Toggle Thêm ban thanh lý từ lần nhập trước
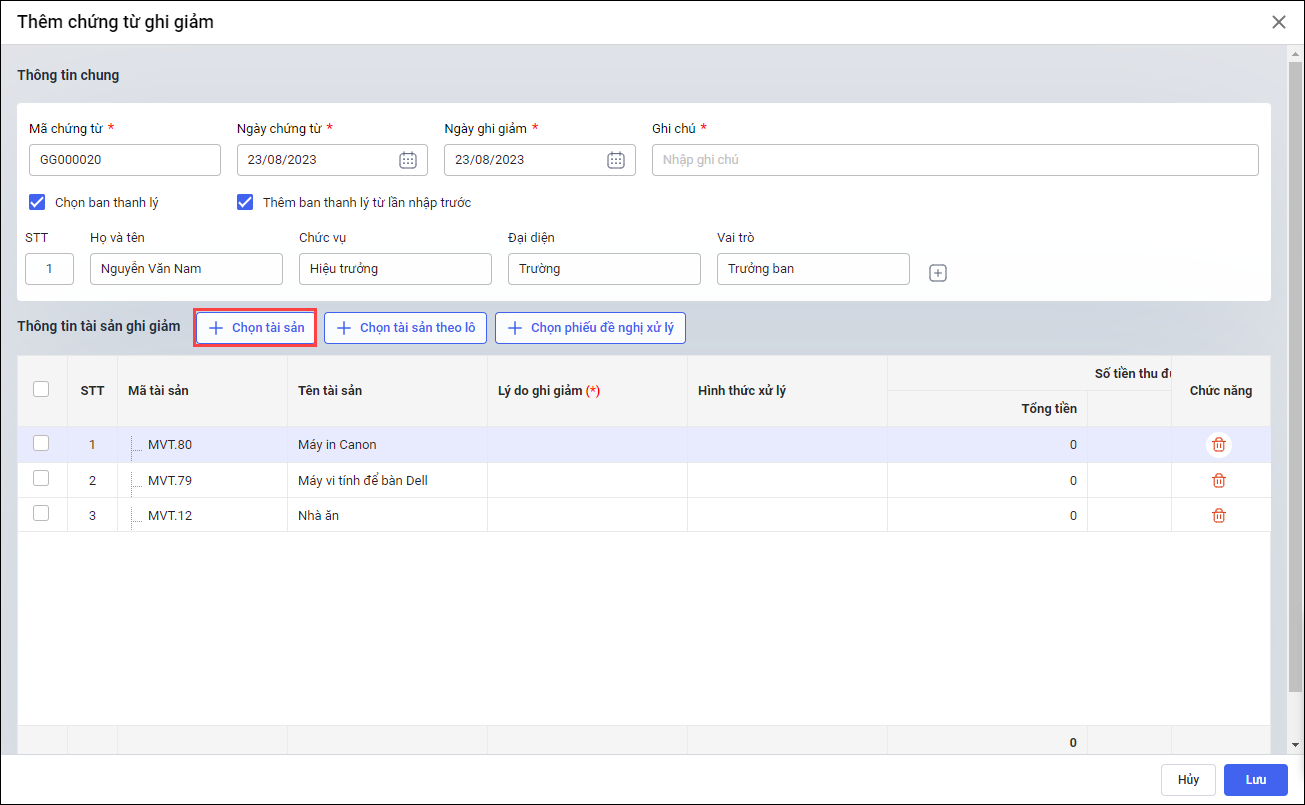This screenshot has height=805, width=1305. (x=245, y=202)
